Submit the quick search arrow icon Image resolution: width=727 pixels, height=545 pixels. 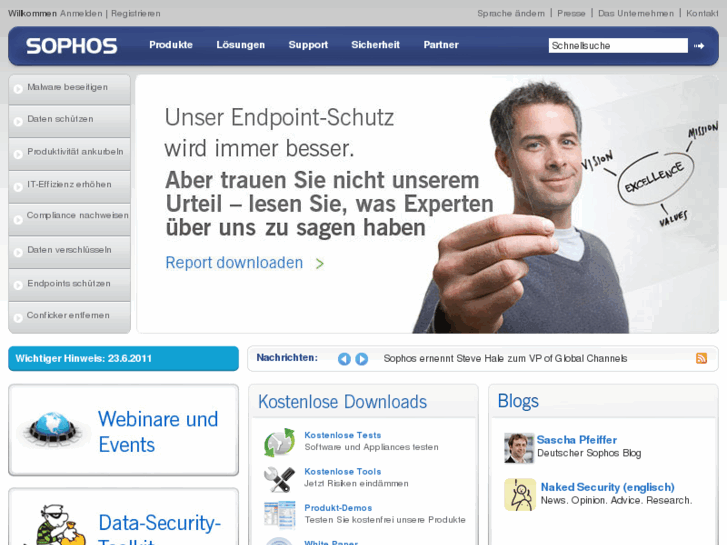point(699,46)
